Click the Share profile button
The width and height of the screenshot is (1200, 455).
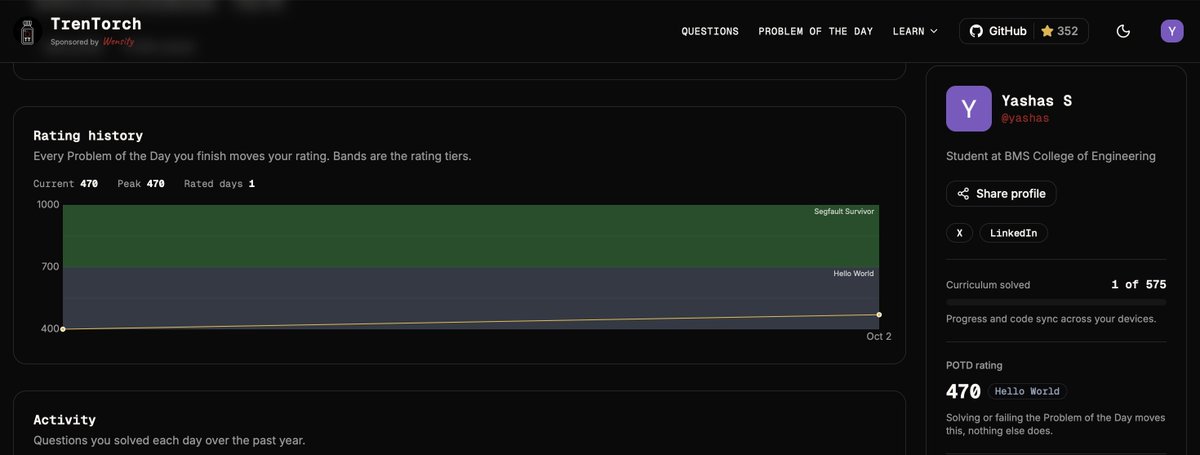click(1001, 194)
